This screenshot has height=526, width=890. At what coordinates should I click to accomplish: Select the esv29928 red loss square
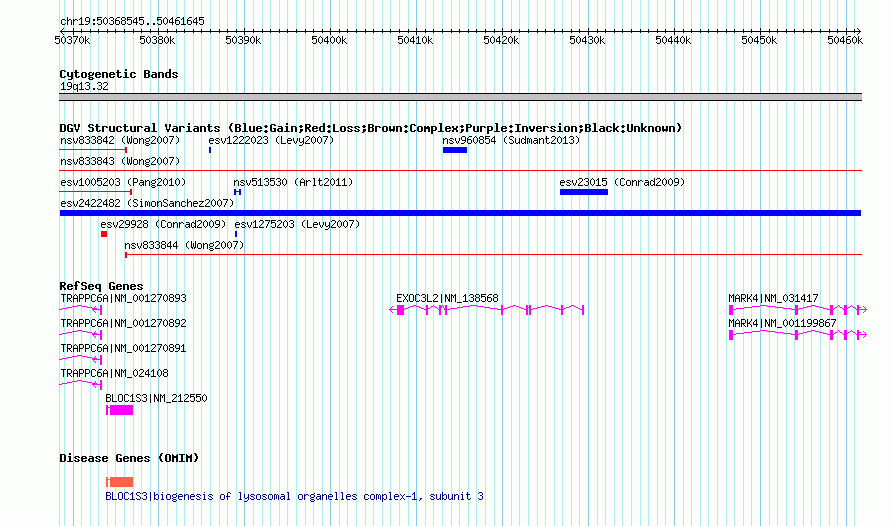pyautogui.click(x=104, y=234)
